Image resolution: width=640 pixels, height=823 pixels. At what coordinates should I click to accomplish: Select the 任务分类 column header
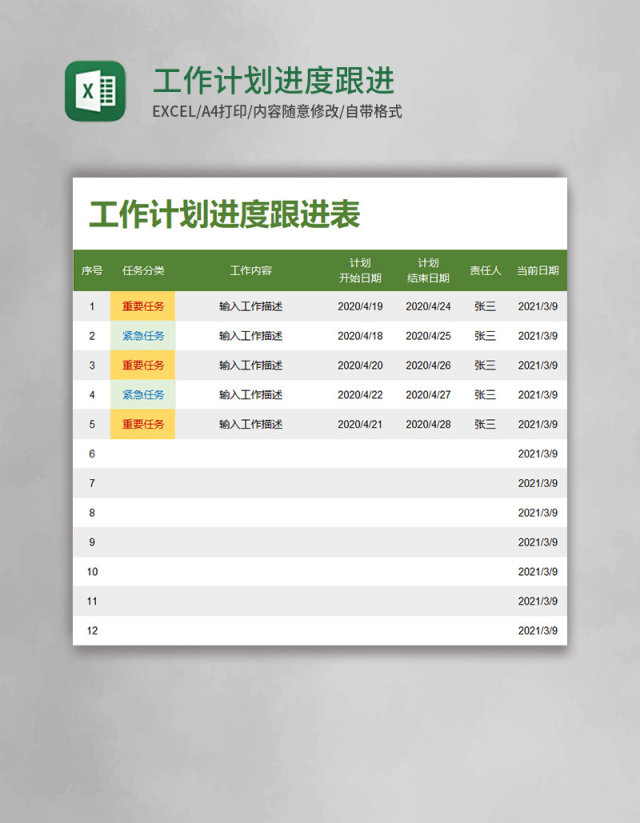(x=143, y=270)
